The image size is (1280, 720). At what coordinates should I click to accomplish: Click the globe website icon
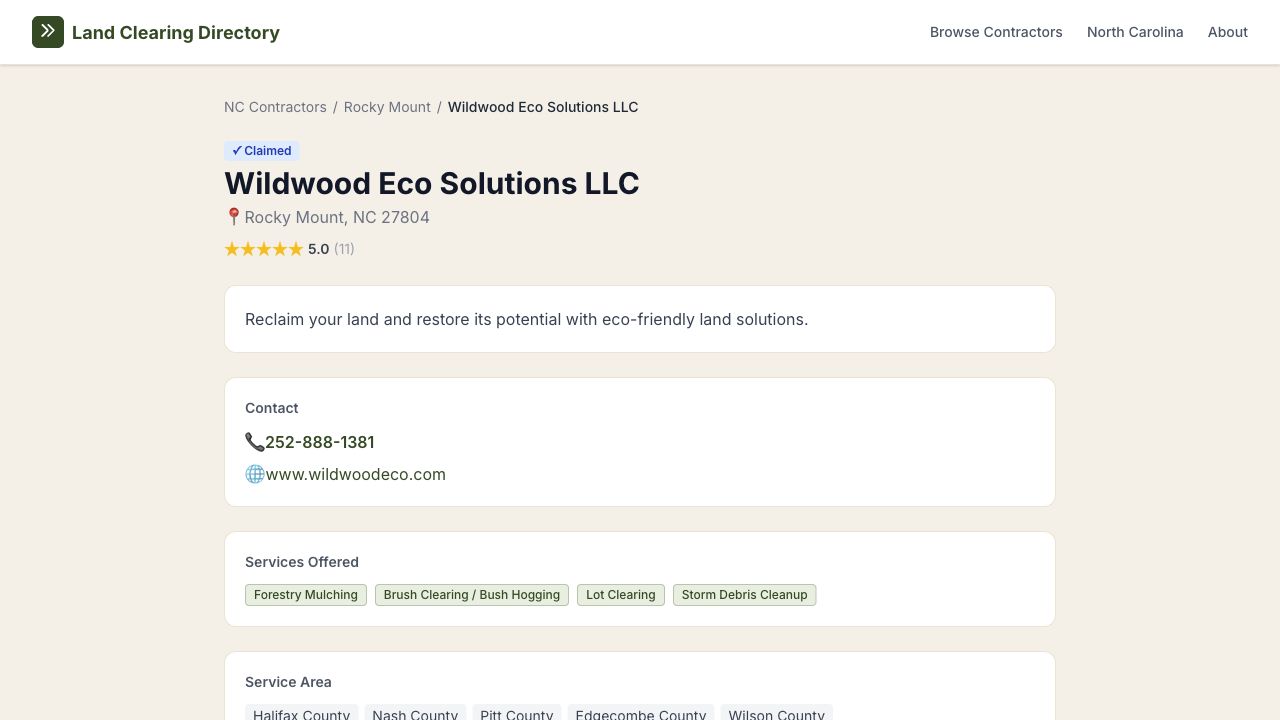click(x=255, y=474)
